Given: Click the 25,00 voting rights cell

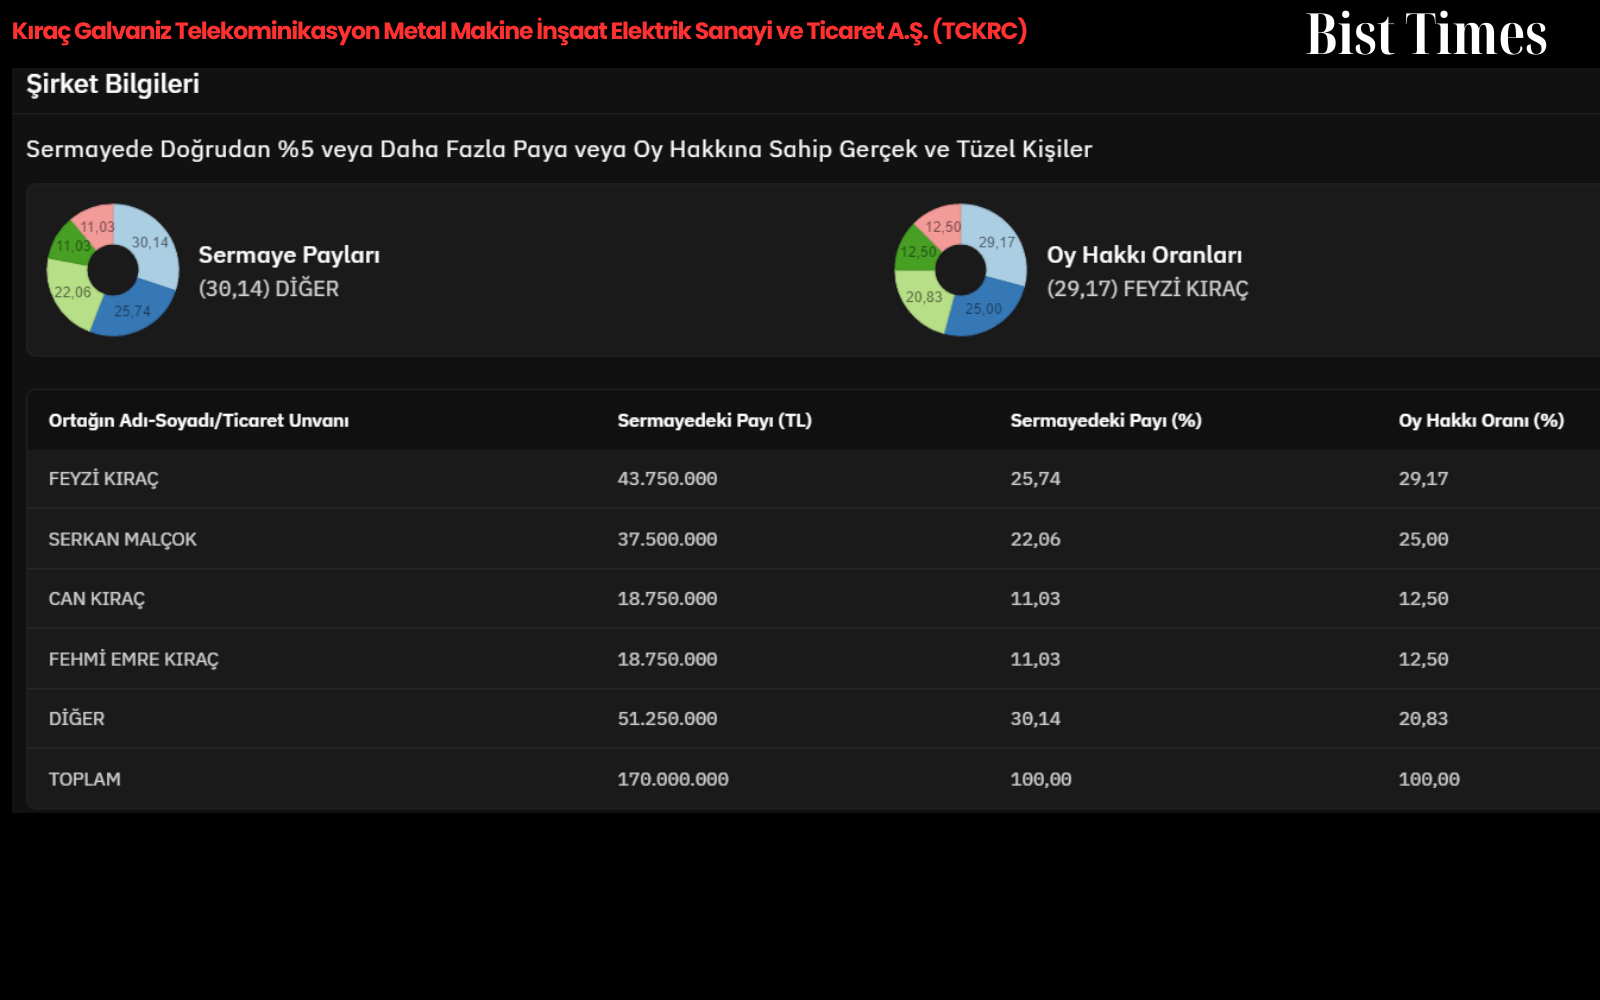Looking at the screenshot, I should 1423,539.
